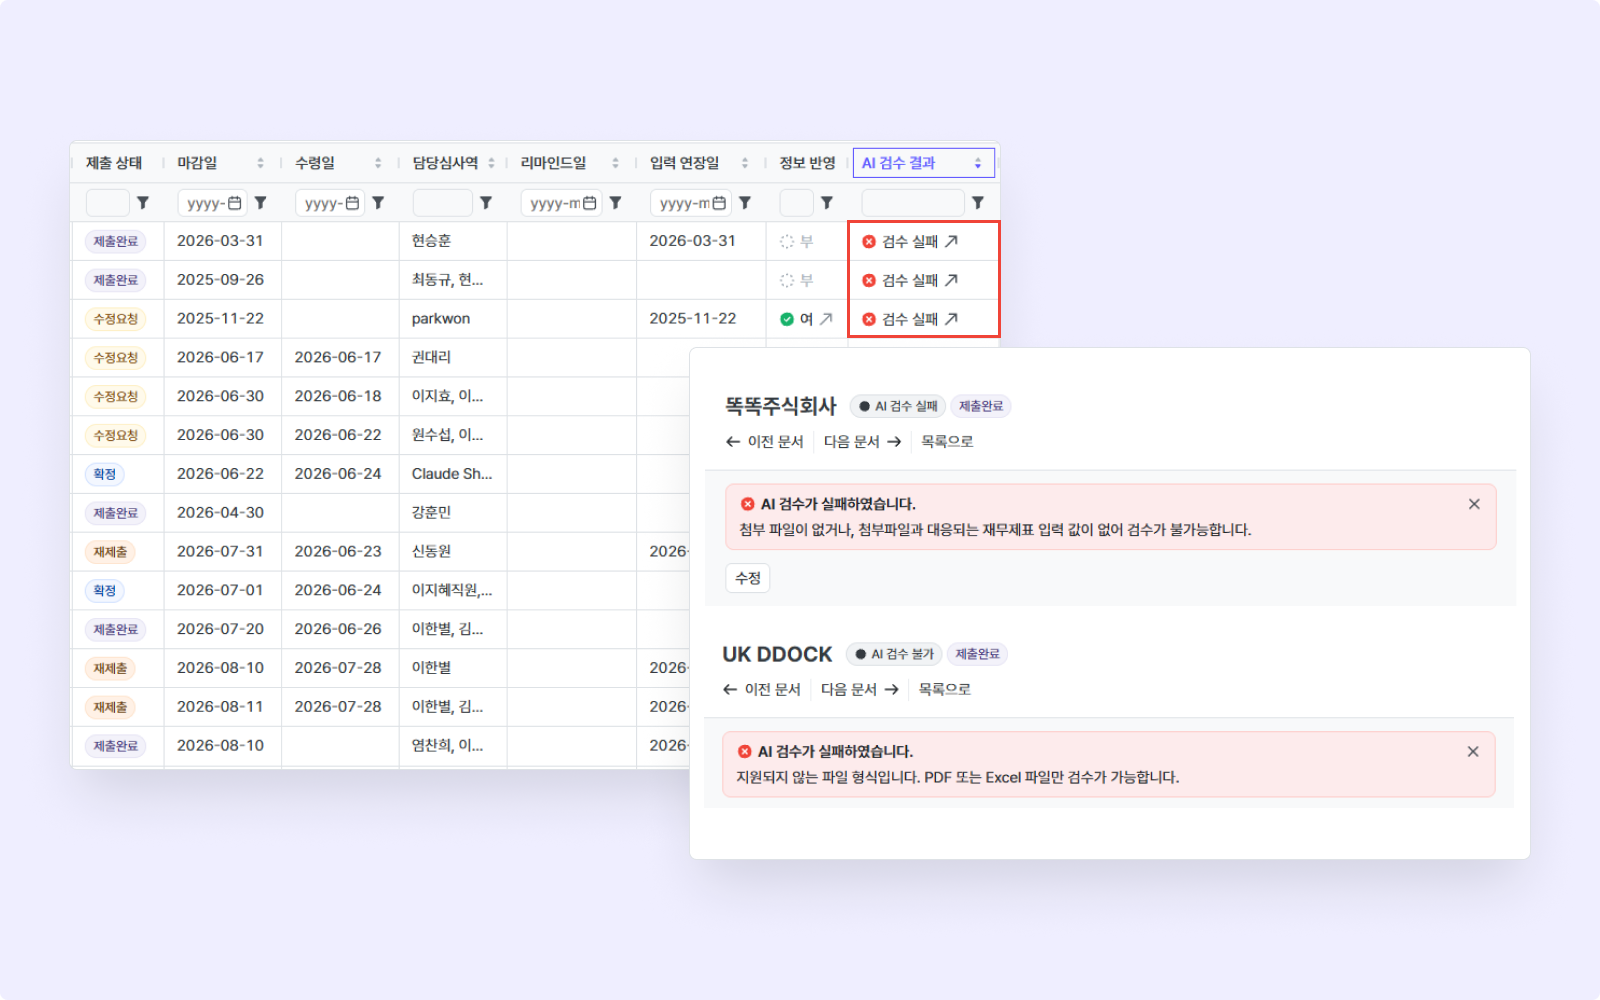The width and height of the screenshot is (1600, 1000).
Task: Close the 똑똑주식회사 AI failure alert
Action: [x=1474, y=504]
